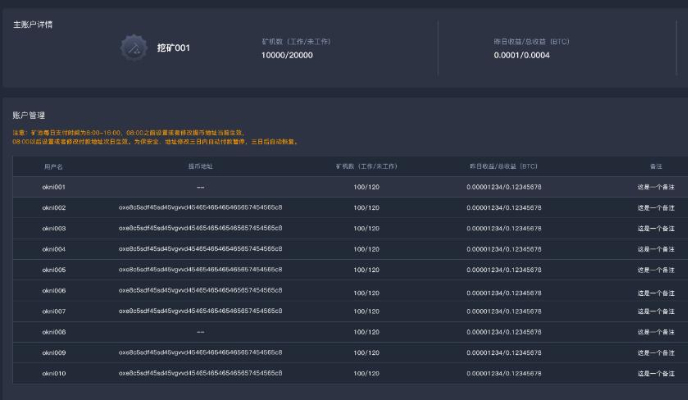Click the withdrawal address in okni002 row
This screenshot has width=688, height=400.
(x=201, y=207)
